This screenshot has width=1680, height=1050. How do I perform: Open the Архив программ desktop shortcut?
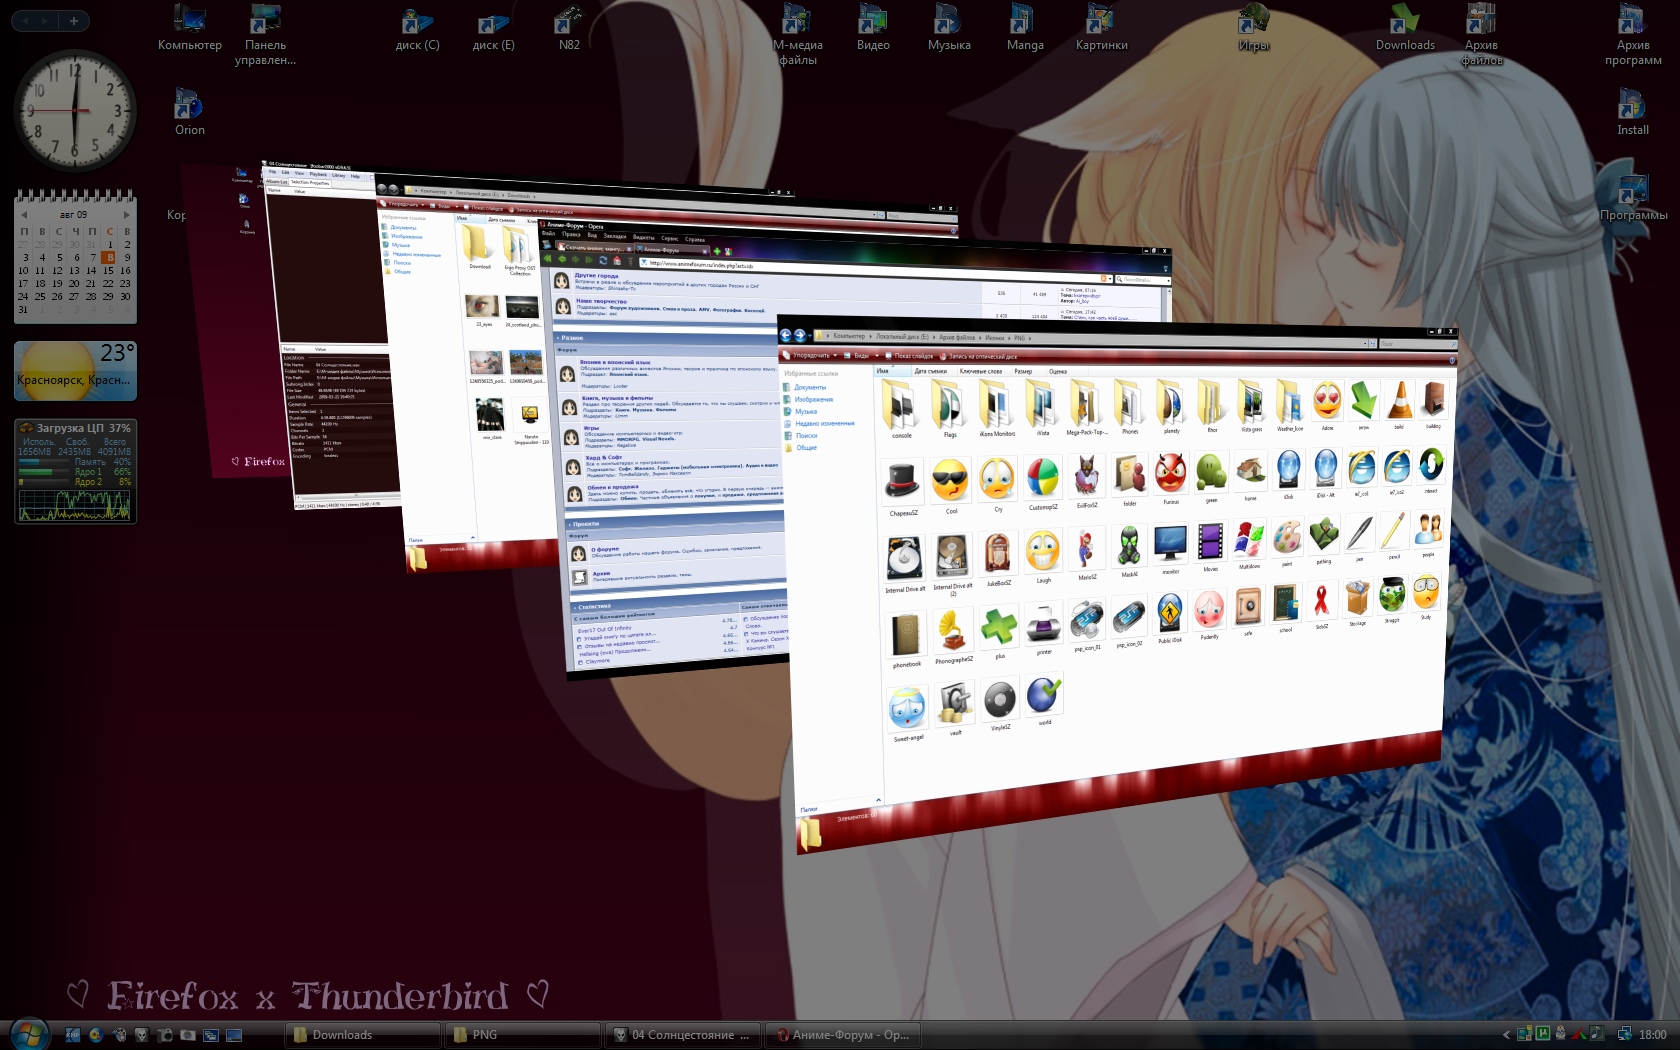click(x=1633, y=35)
